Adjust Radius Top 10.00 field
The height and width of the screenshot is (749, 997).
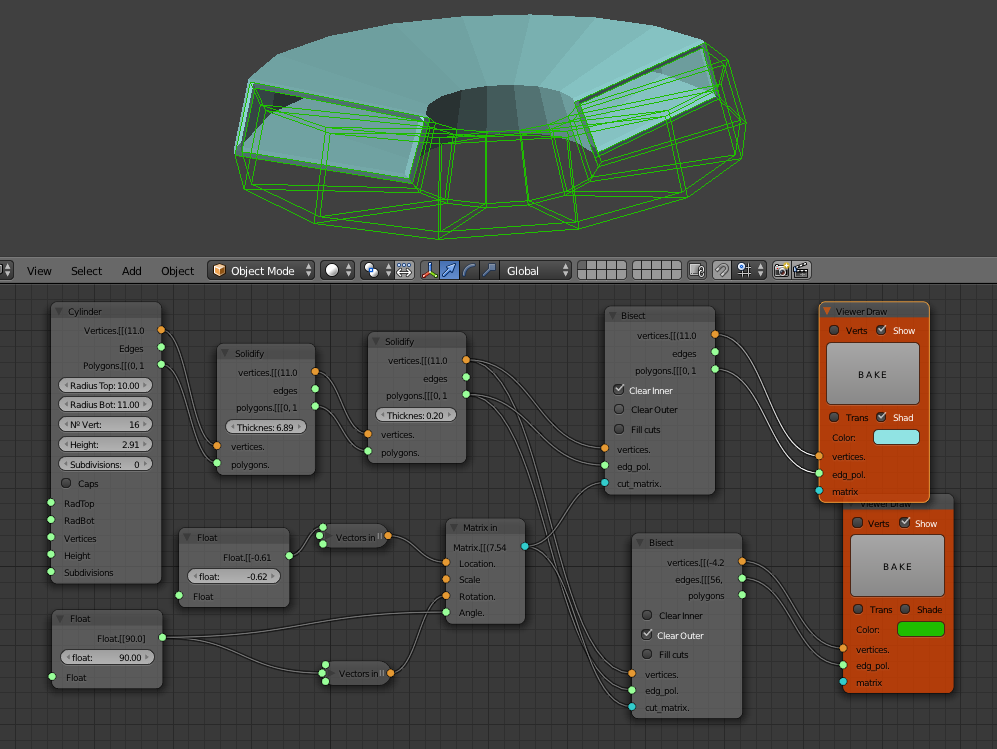point(105,385)
